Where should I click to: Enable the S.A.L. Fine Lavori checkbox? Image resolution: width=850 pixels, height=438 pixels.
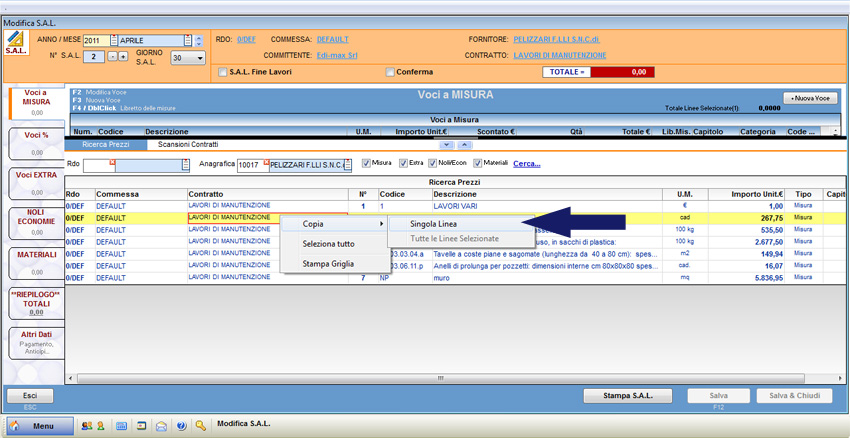tap(222, 72)
